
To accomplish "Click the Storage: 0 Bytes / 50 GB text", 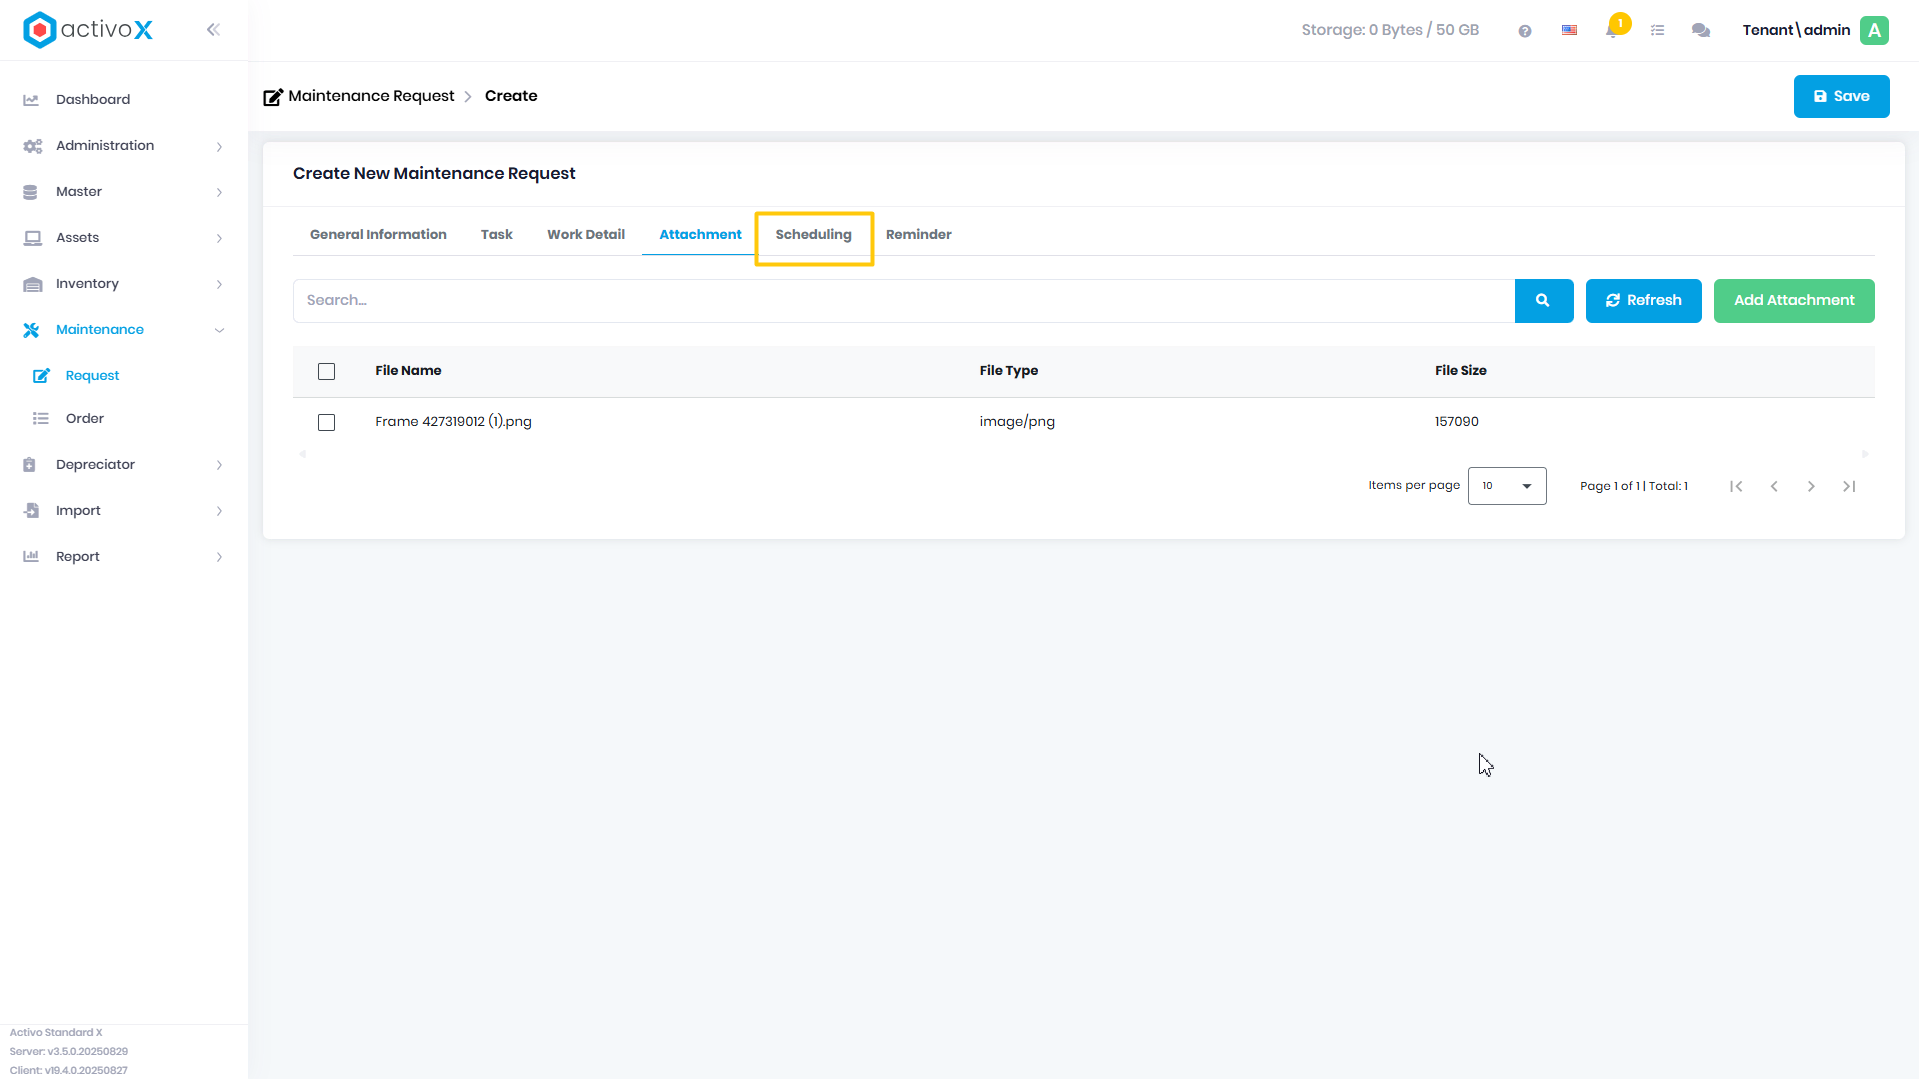I will (1390, 30).
